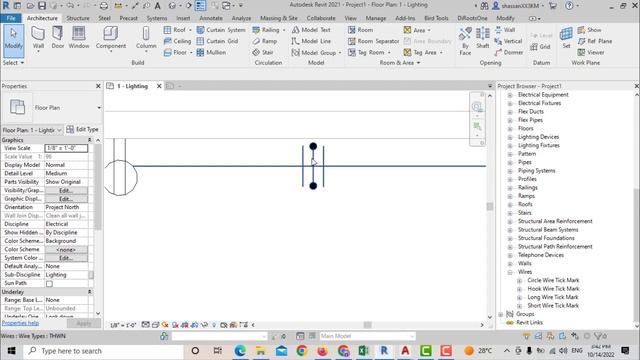Close the 1 - Lighting view tab

[x=159, y=86]
